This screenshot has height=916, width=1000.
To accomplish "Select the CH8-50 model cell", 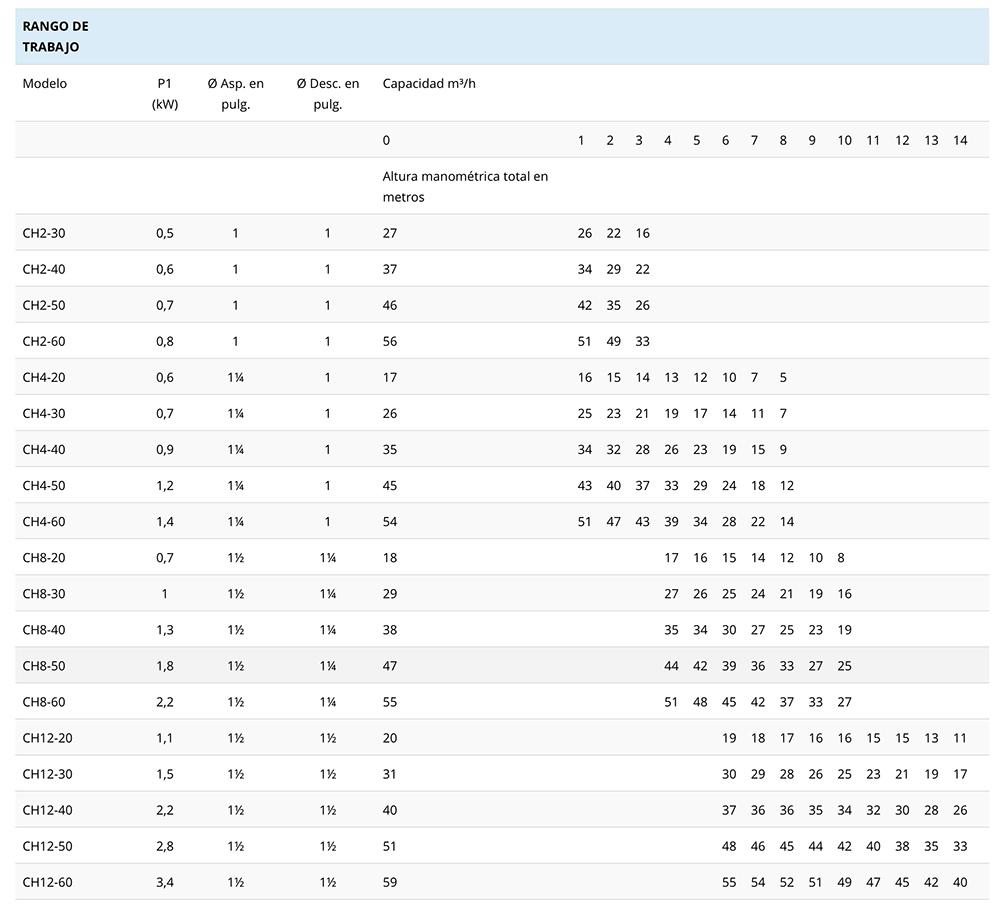I will [44, 665].
